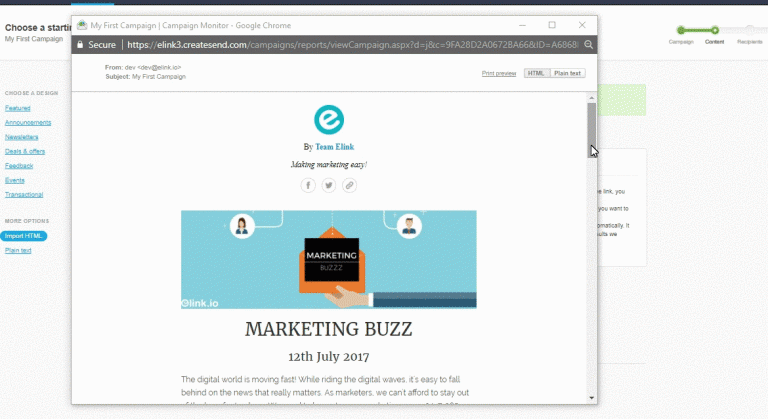Click the zoom magnifier icon in address bar
Viewport: 768px width, 419px height.
click(x=588, y=45)
